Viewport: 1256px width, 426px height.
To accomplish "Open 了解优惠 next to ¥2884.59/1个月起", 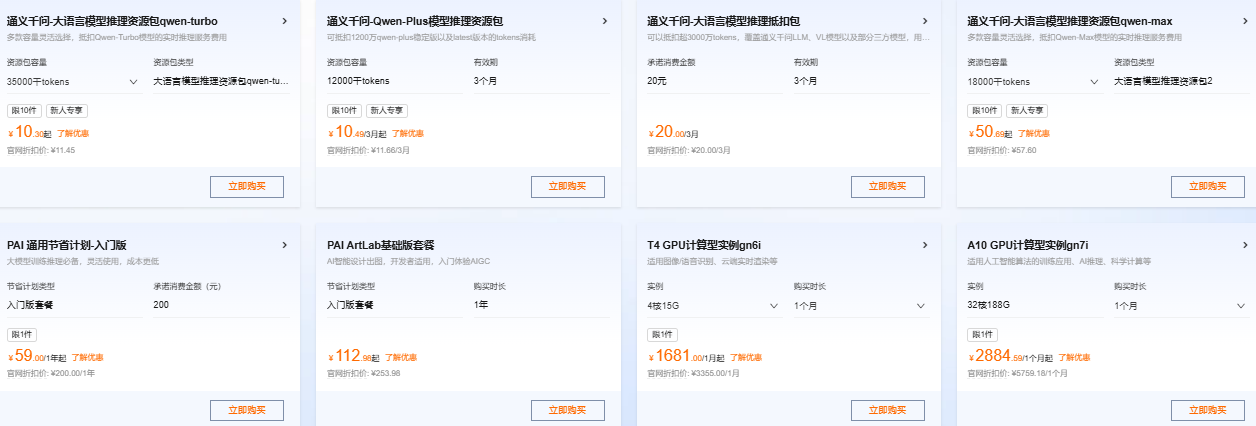I will (1074, 357).
